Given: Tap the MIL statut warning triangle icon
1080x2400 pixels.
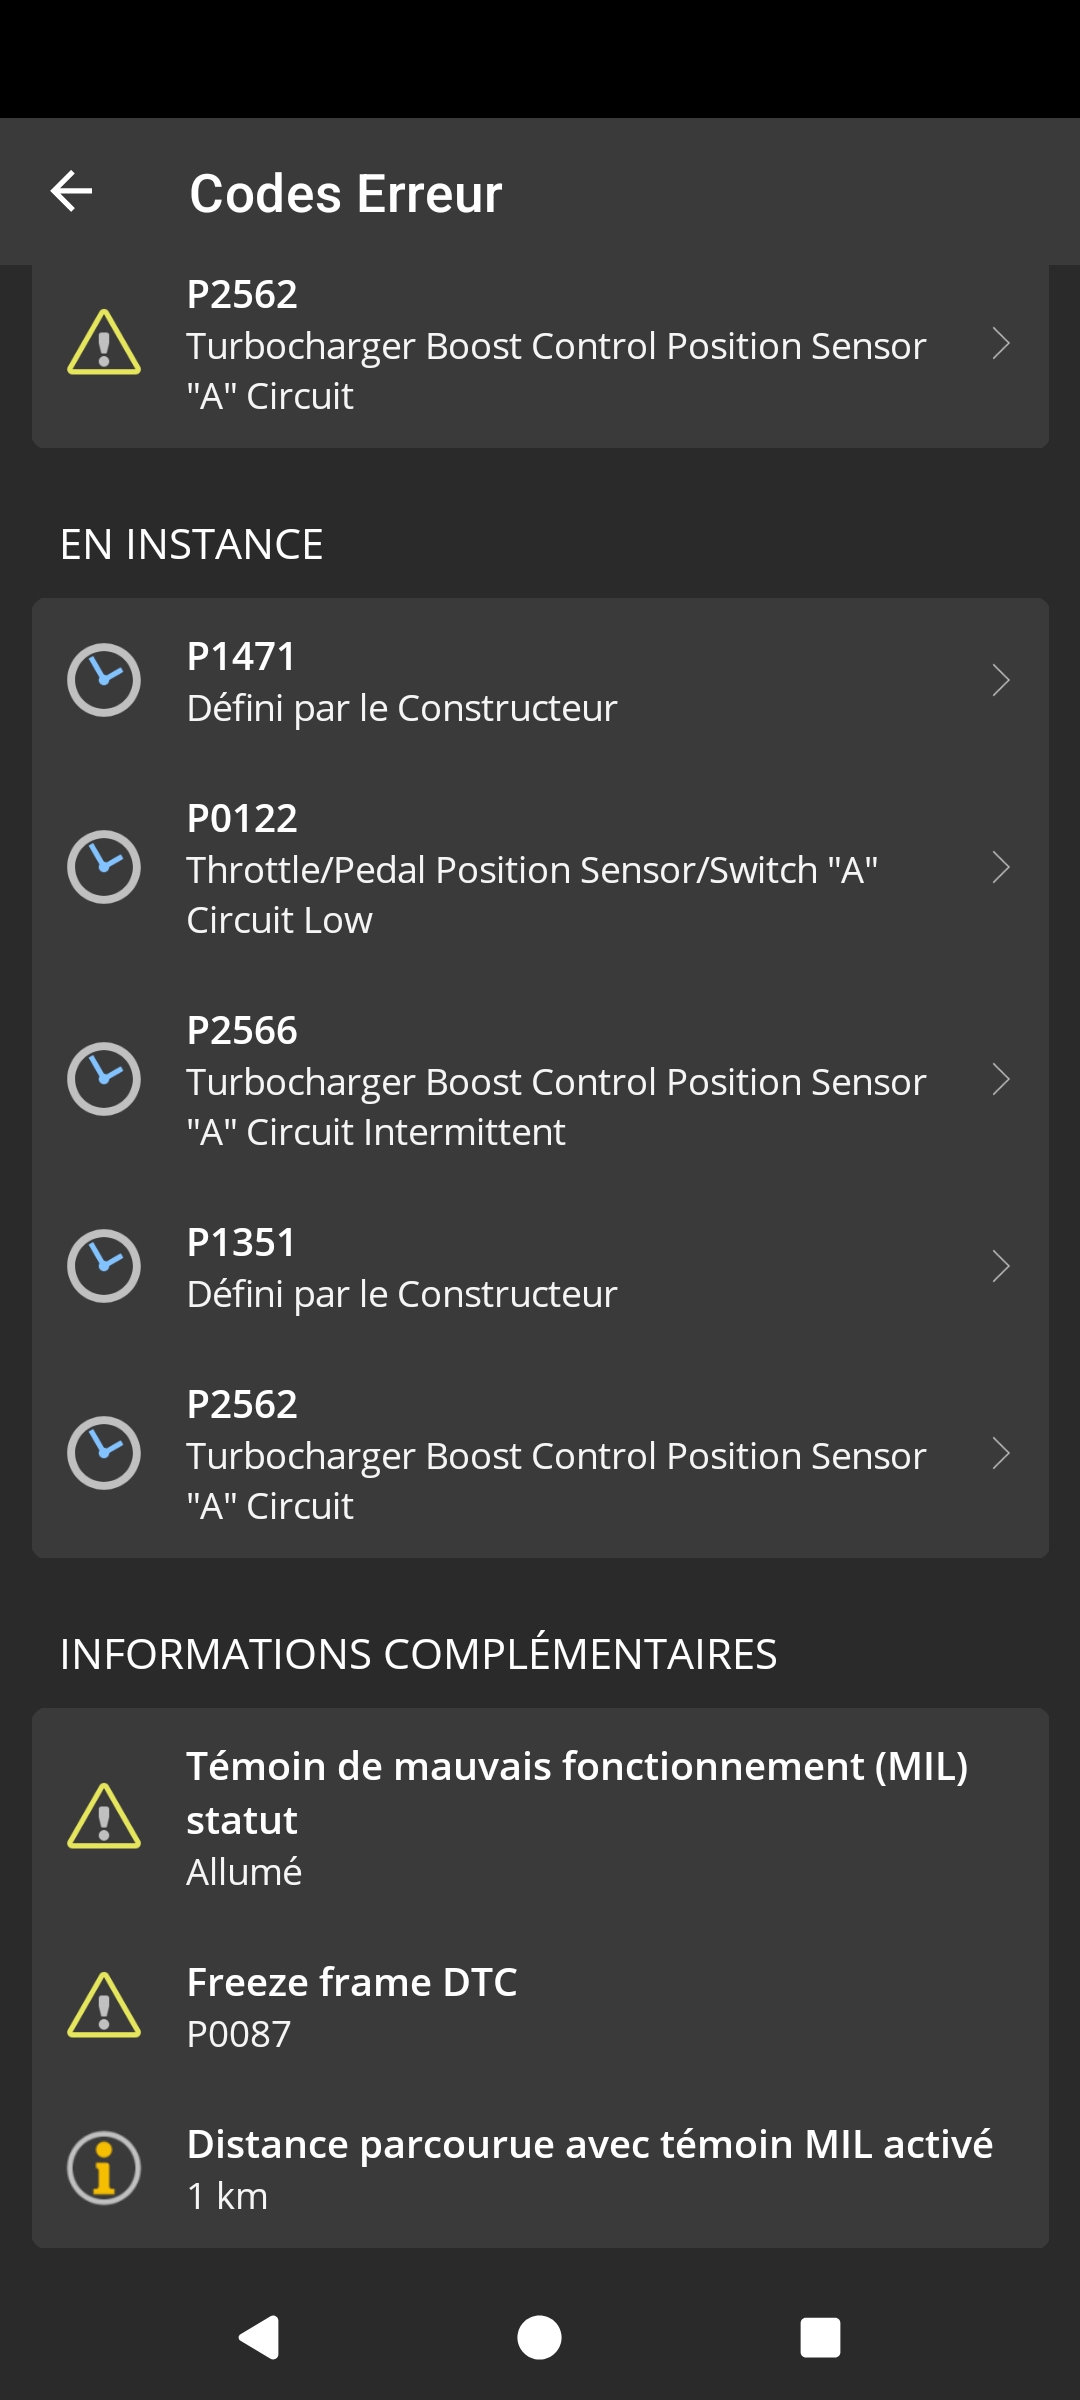Looking at the screenshot, I should coord(104,1817).
